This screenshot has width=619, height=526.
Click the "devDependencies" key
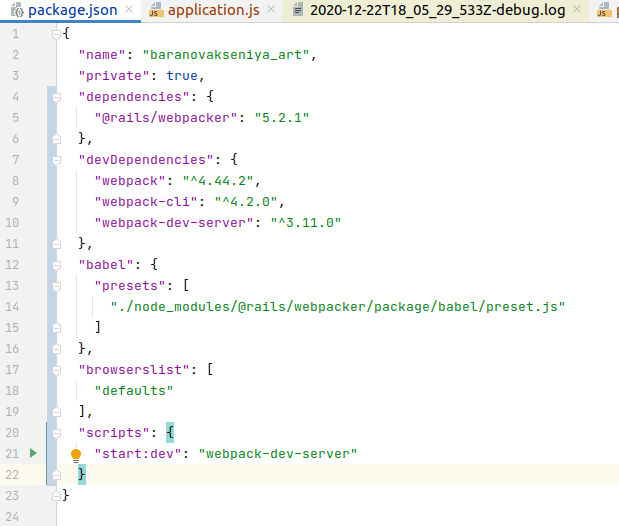[x=146, y=160]
